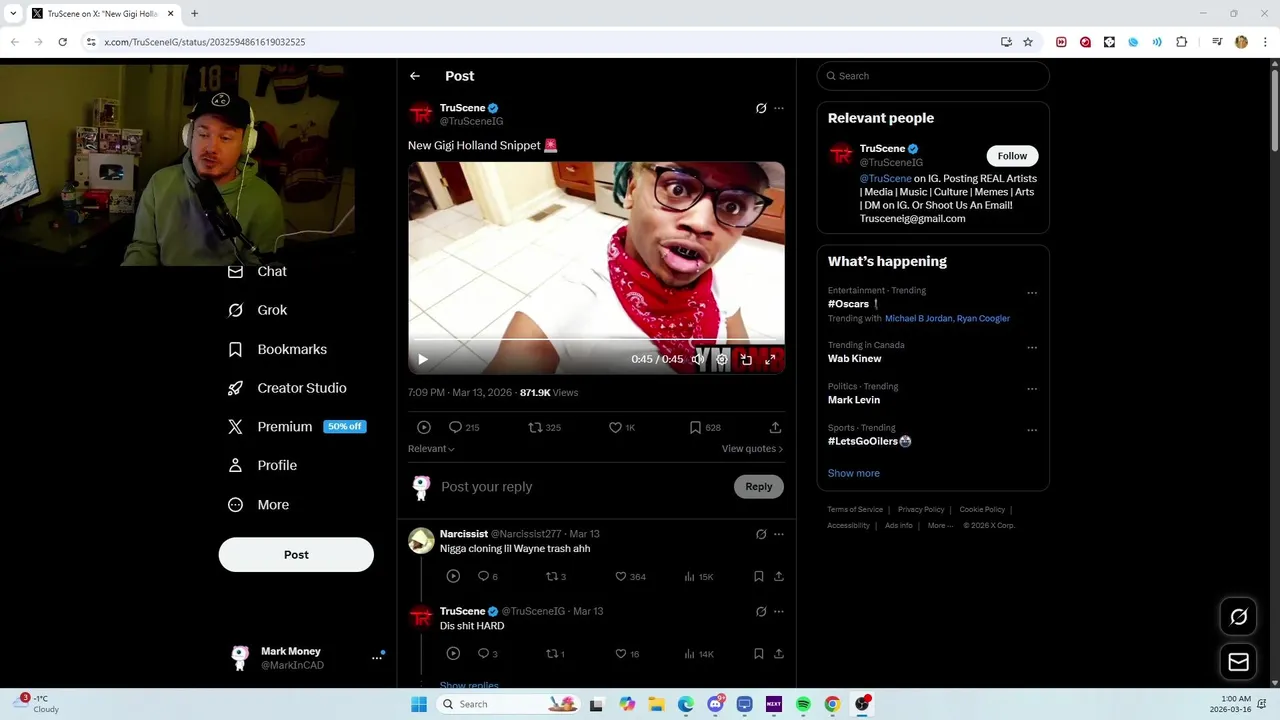Open Grok in the sidebar
Image resolution: width=1280 pixels, height=720 pixels.
click(257, 310)
